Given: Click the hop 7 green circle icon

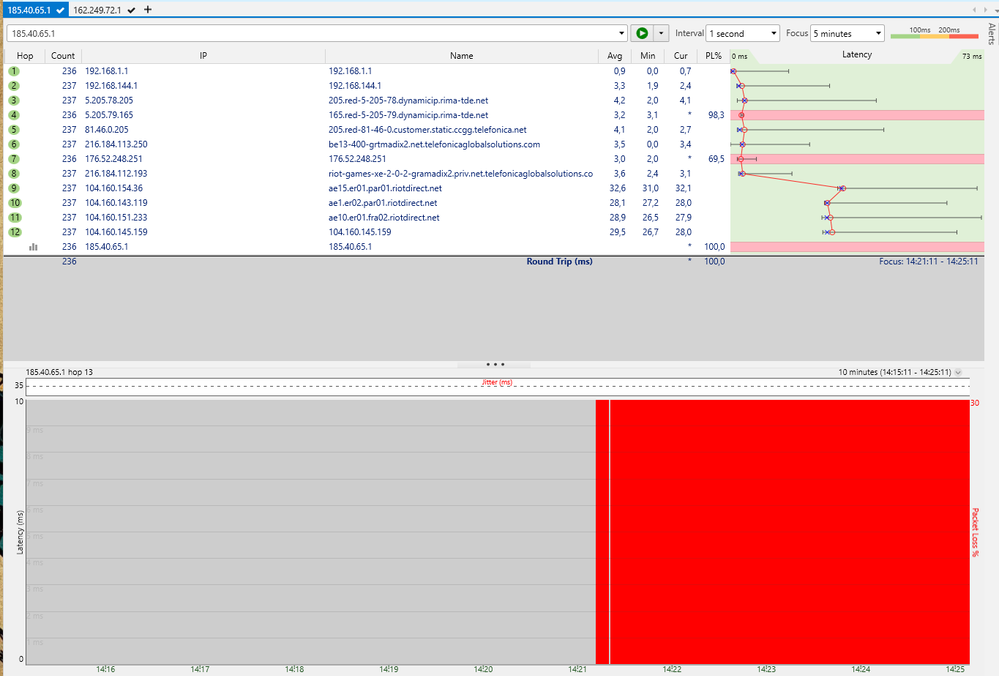Looking at the screenshot, I should [14, 159].
